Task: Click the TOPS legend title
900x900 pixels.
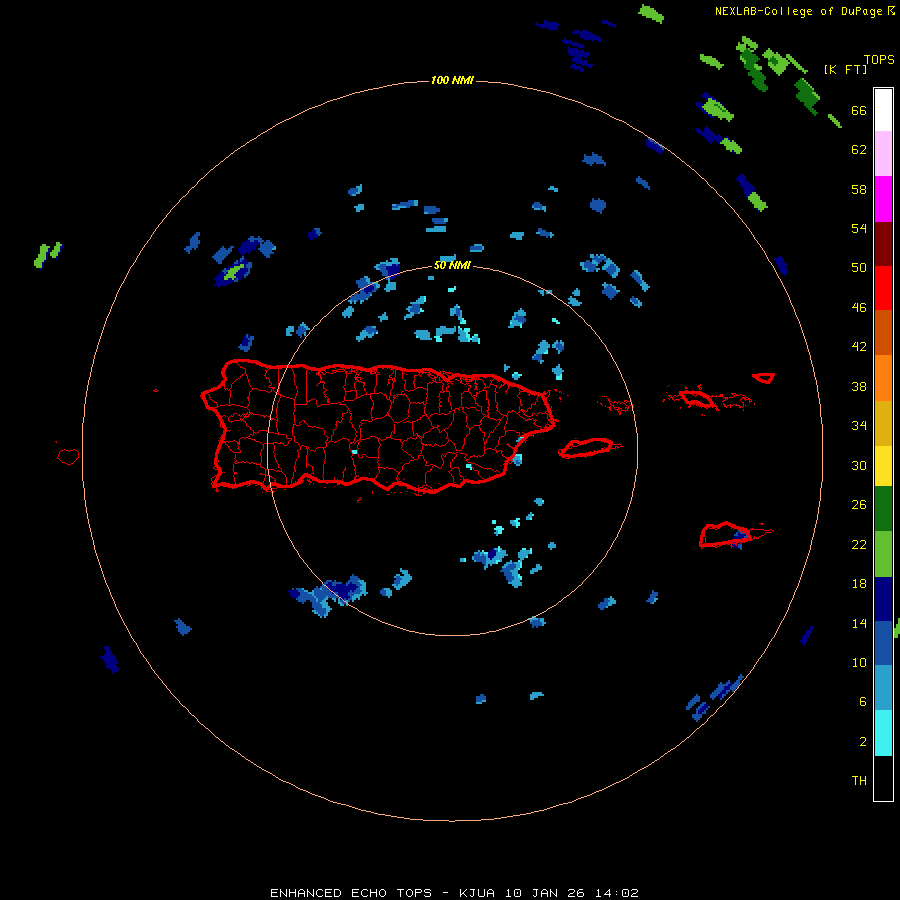Action: click(879, 59)
